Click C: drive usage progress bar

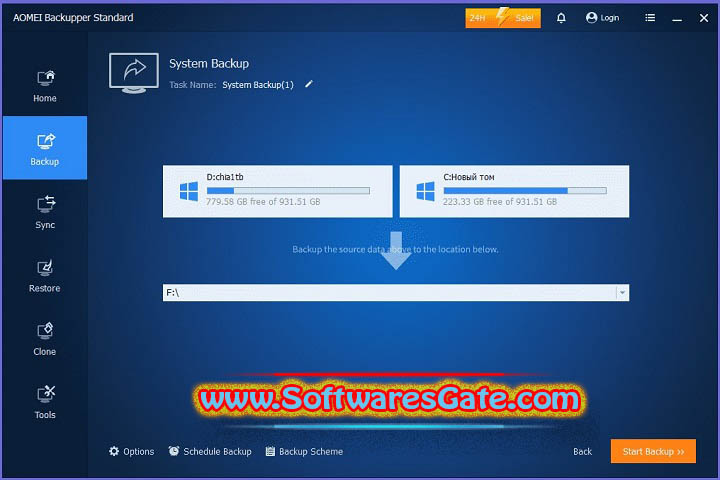(x=525, y=190)
